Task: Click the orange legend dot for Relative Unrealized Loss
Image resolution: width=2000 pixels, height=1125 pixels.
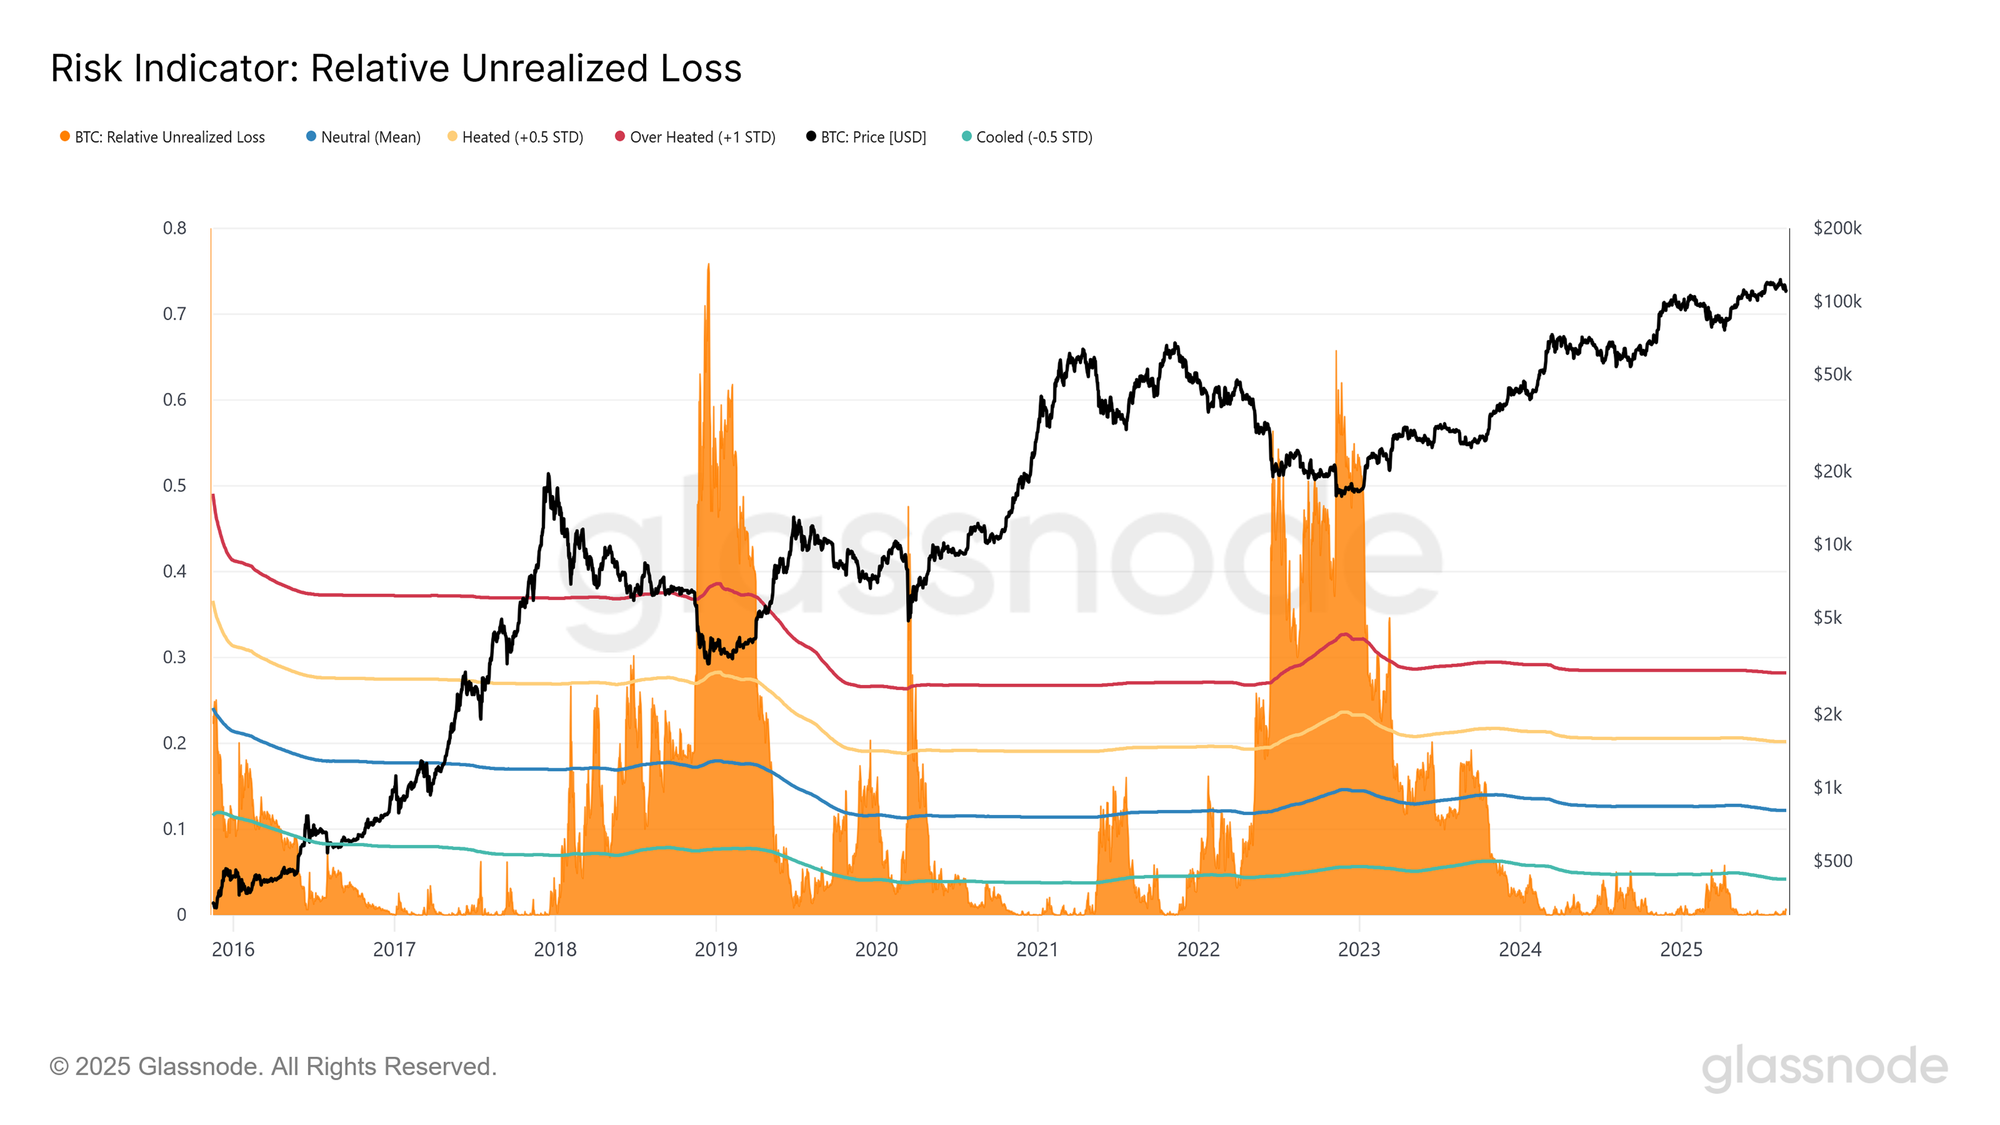Action: click(x=65, y=136)
